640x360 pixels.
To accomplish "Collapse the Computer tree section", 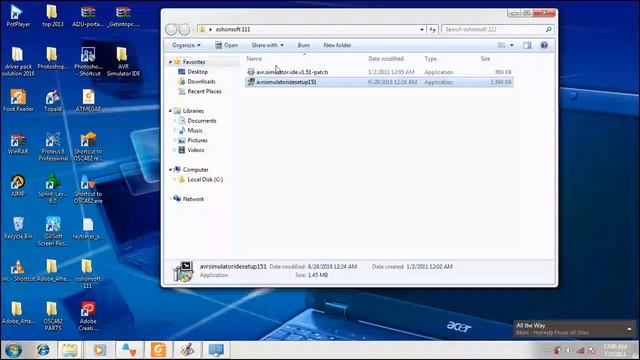I will coord(171,170).
